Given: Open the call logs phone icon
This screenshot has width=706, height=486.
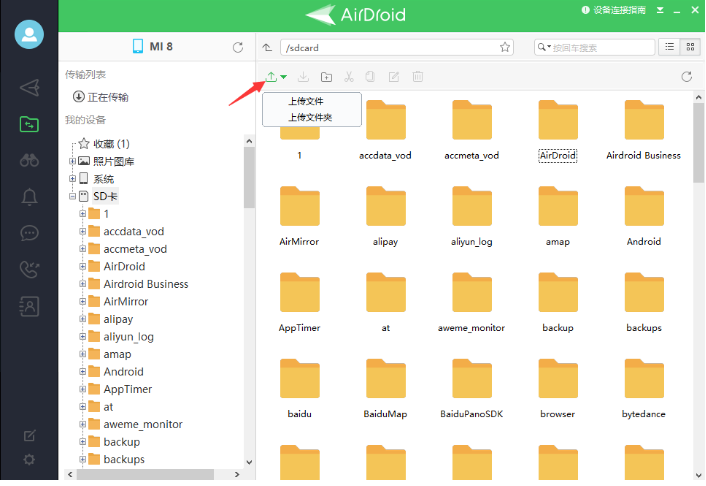Looking at the screenshot, I should [x=29, y=269].
